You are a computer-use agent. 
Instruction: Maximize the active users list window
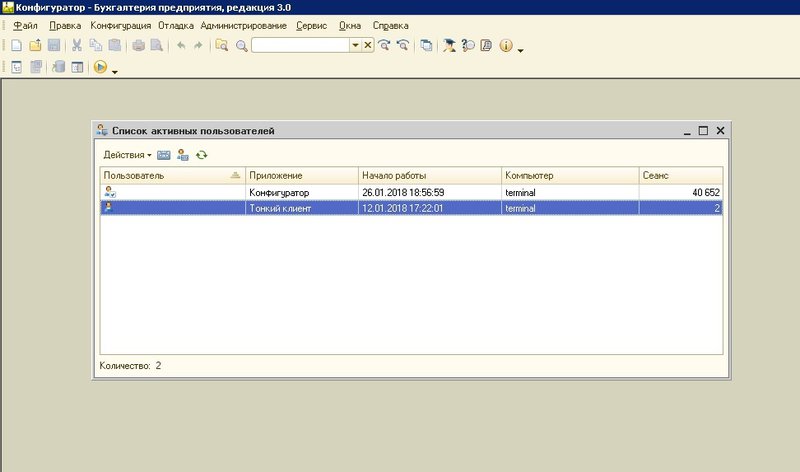tap(703, 131)
